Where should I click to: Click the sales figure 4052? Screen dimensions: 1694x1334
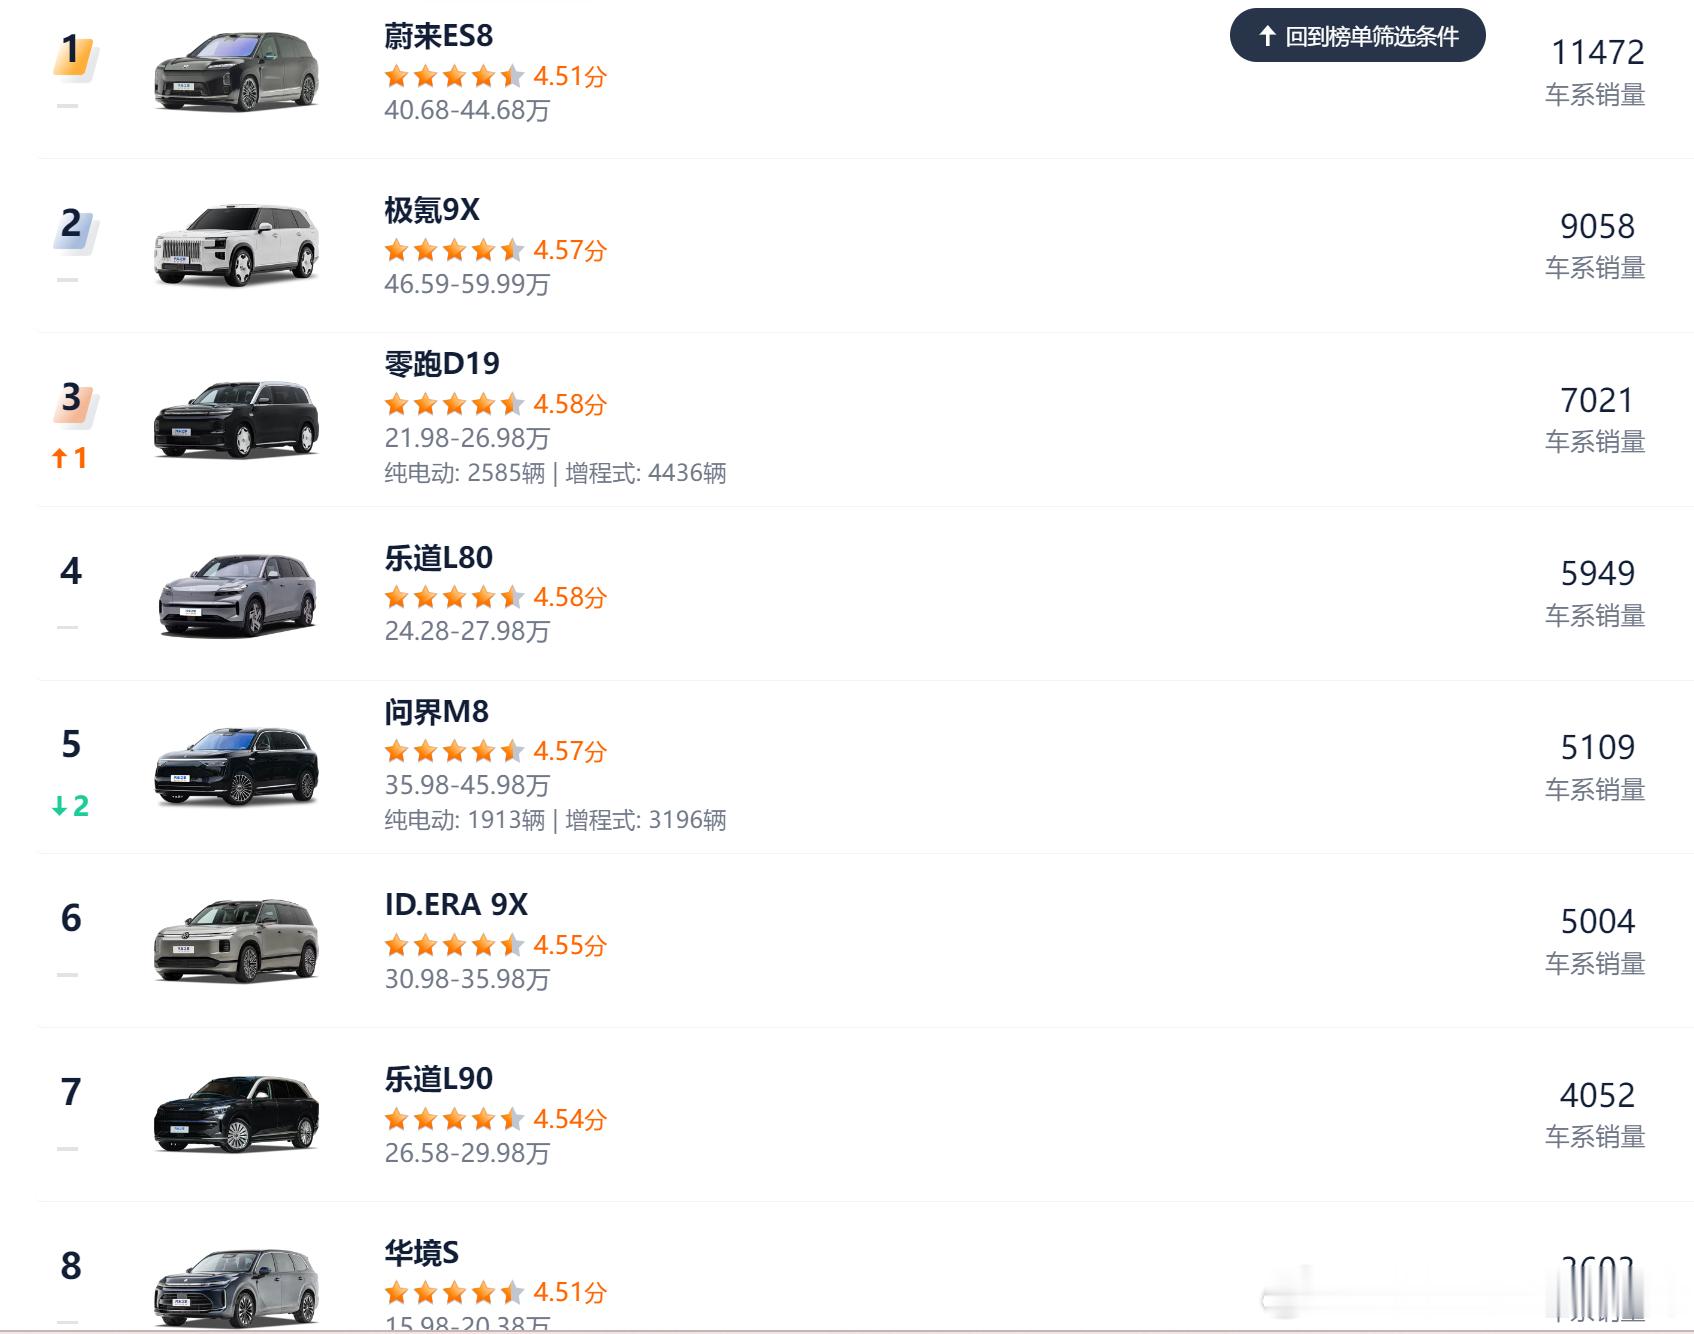1597,1095
